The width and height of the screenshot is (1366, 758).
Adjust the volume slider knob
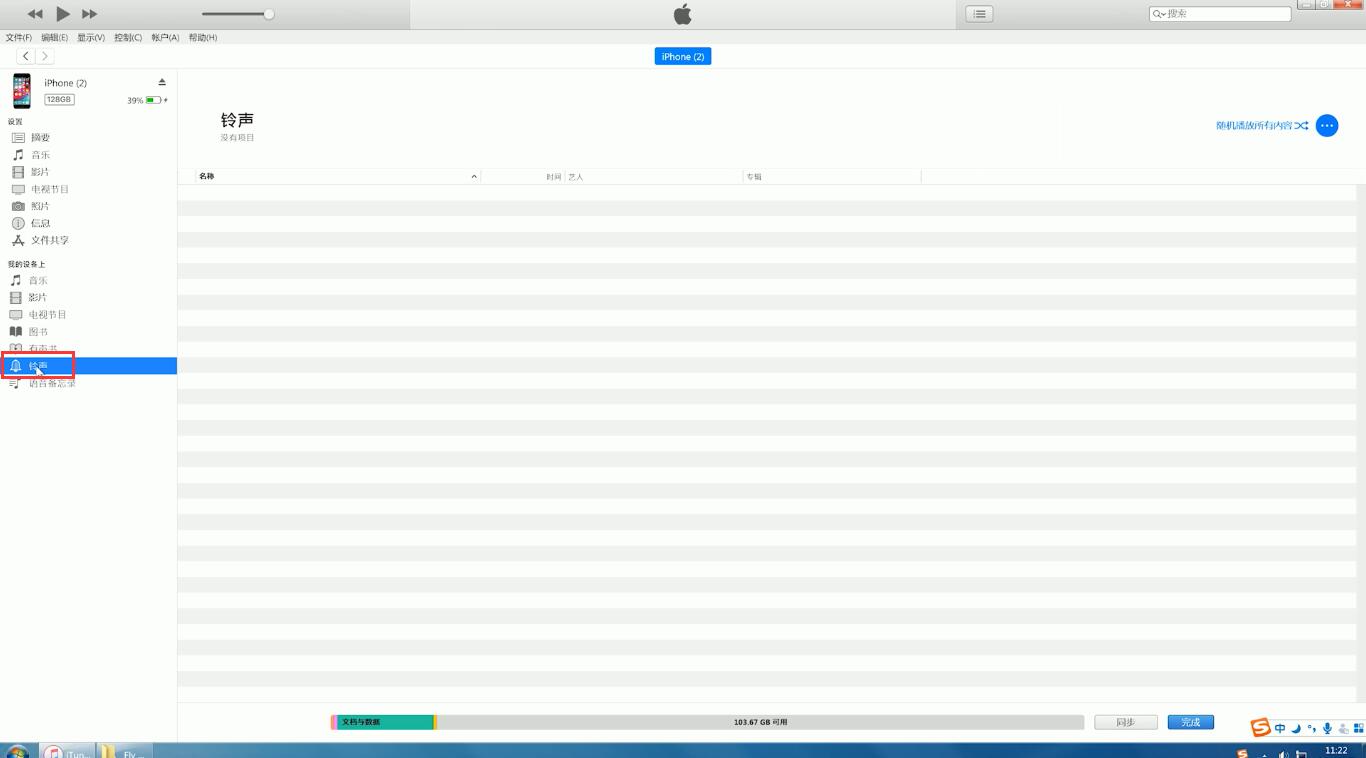(x=269, y=14)
